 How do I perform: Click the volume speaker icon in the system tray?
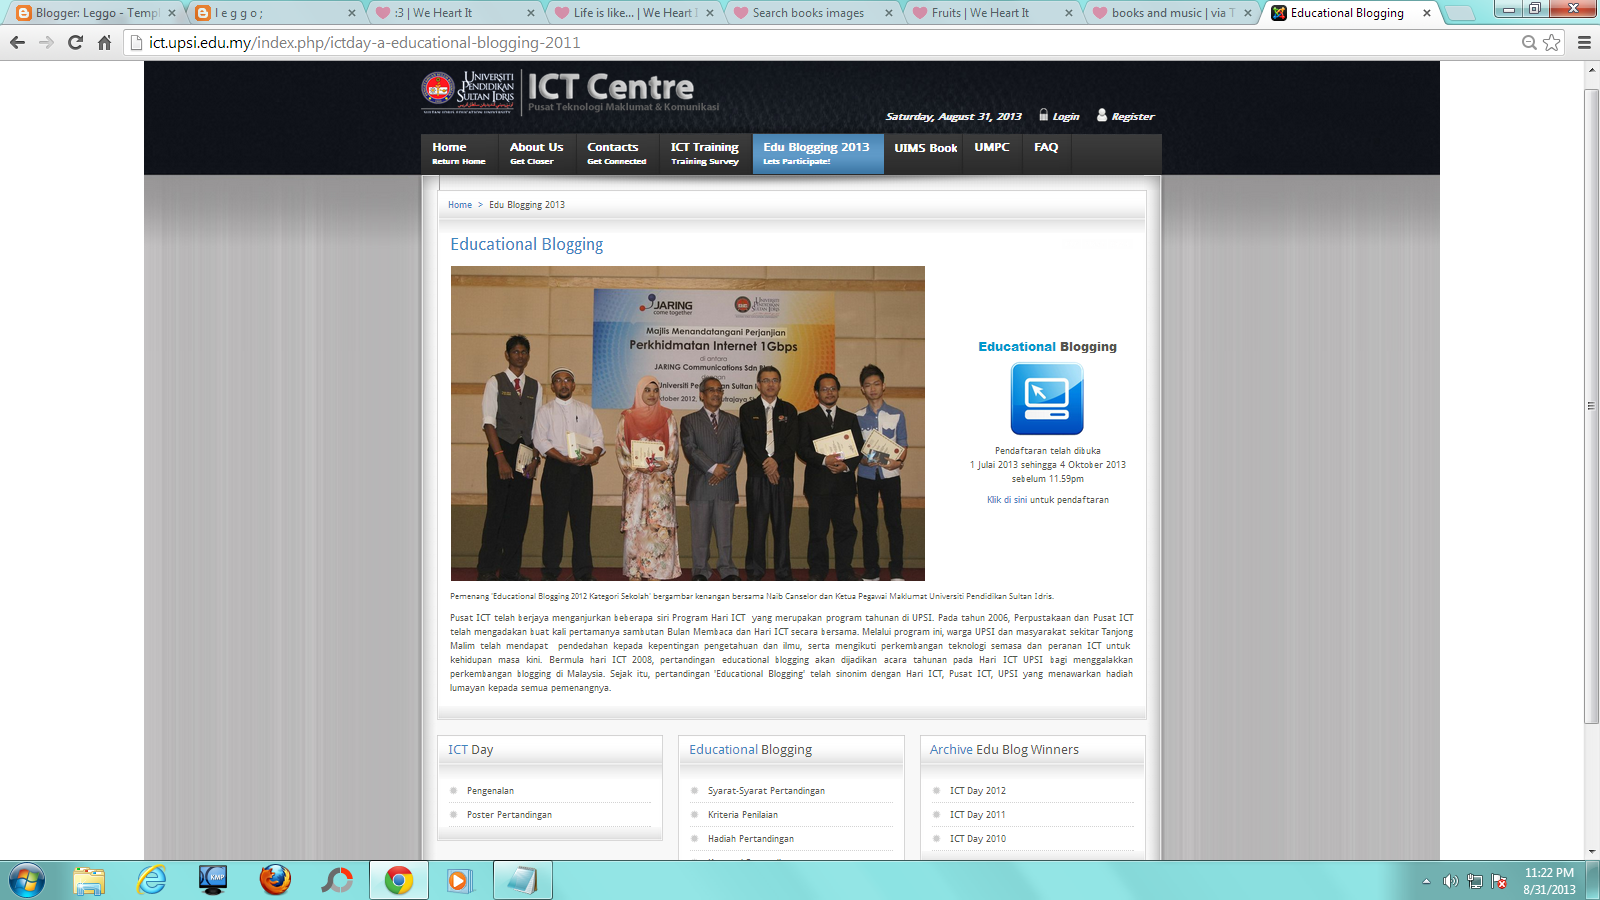coord(1450,881)
